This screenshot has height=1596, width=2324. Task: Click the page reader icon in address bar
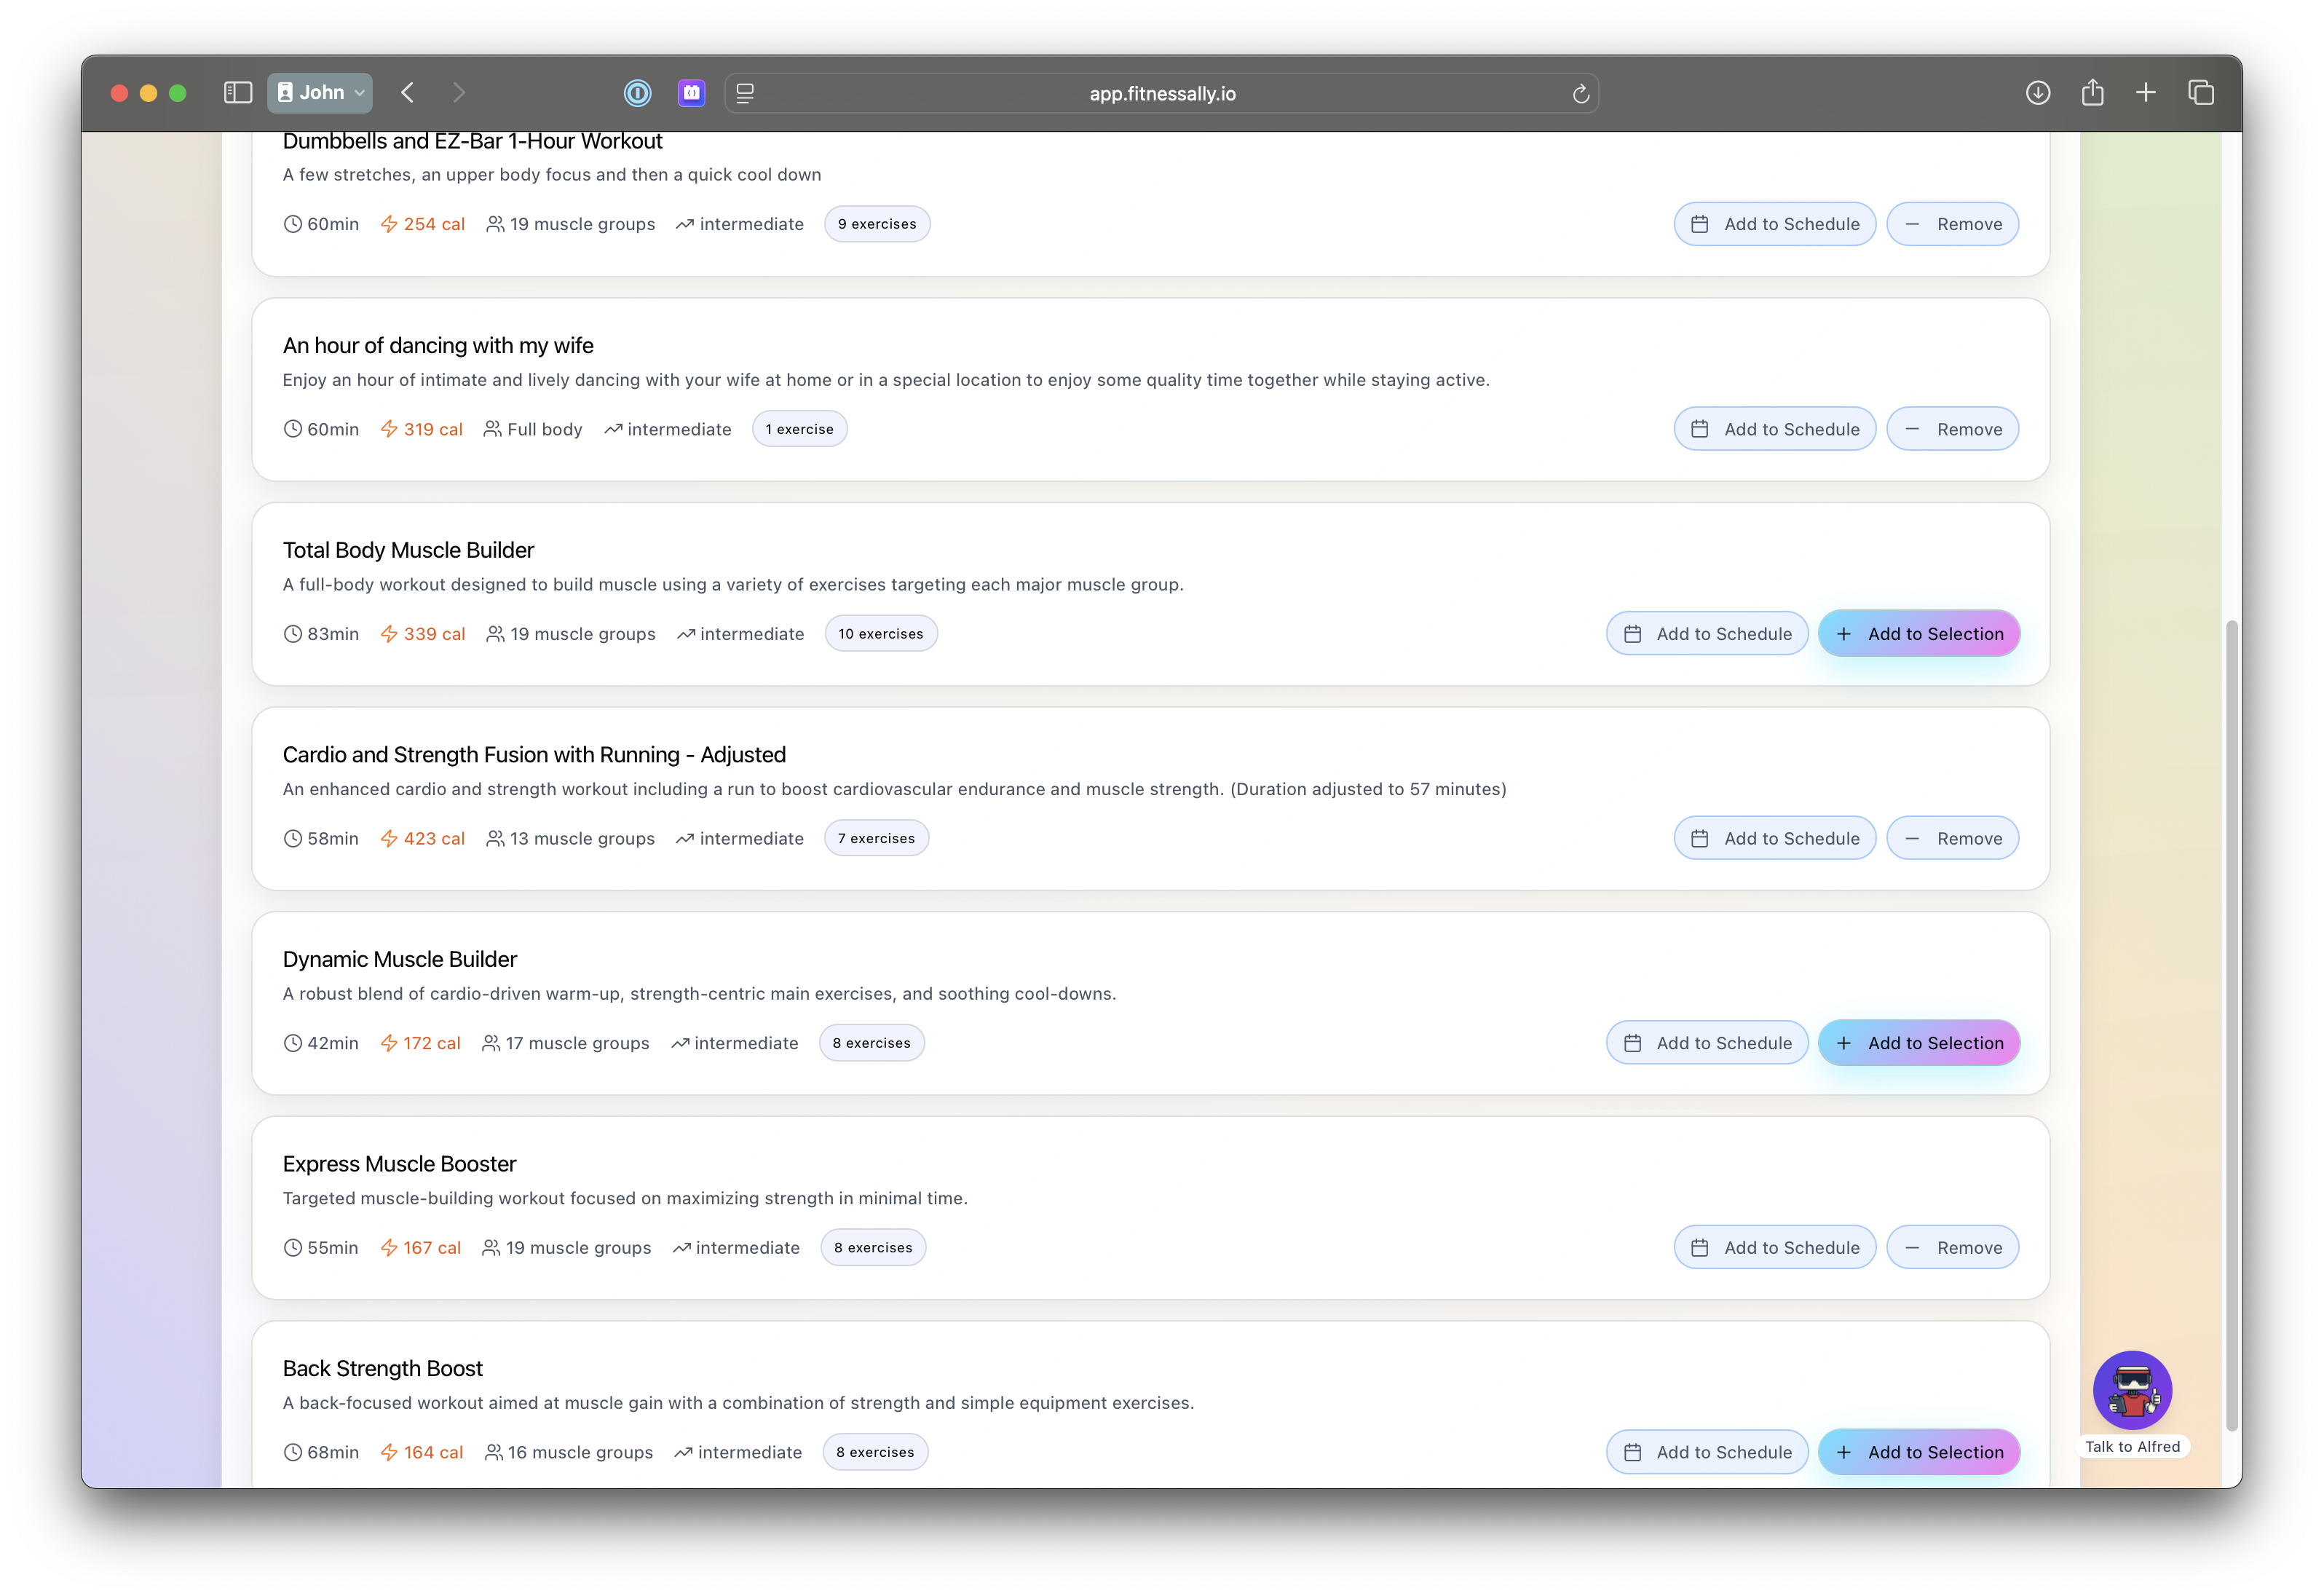point(745,94)
